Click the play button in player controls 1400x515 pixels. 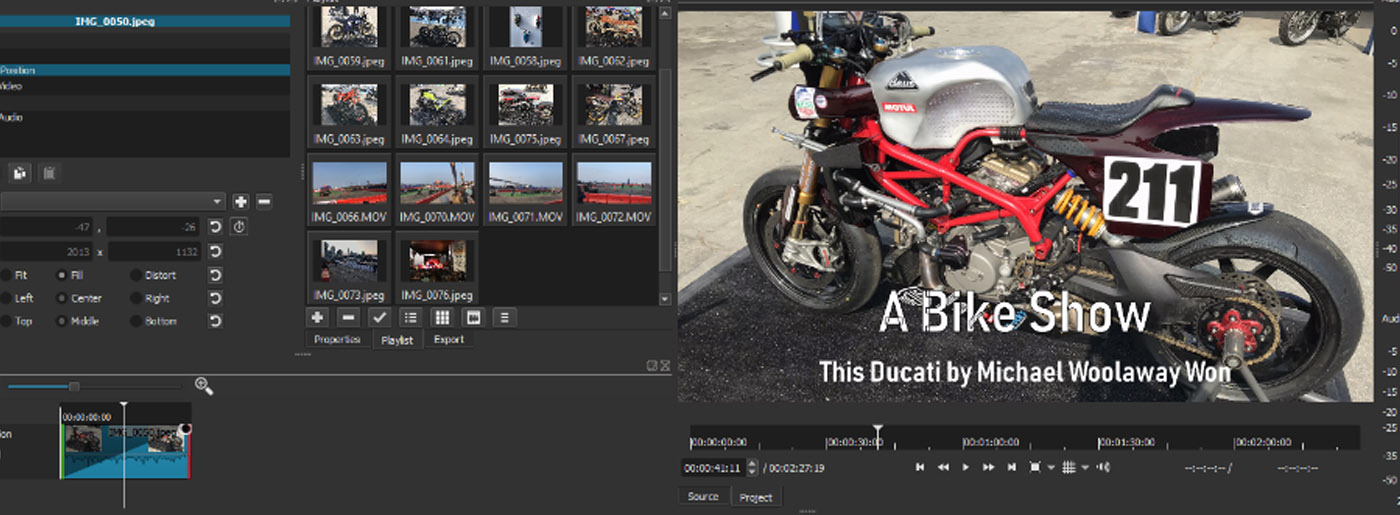965,467
